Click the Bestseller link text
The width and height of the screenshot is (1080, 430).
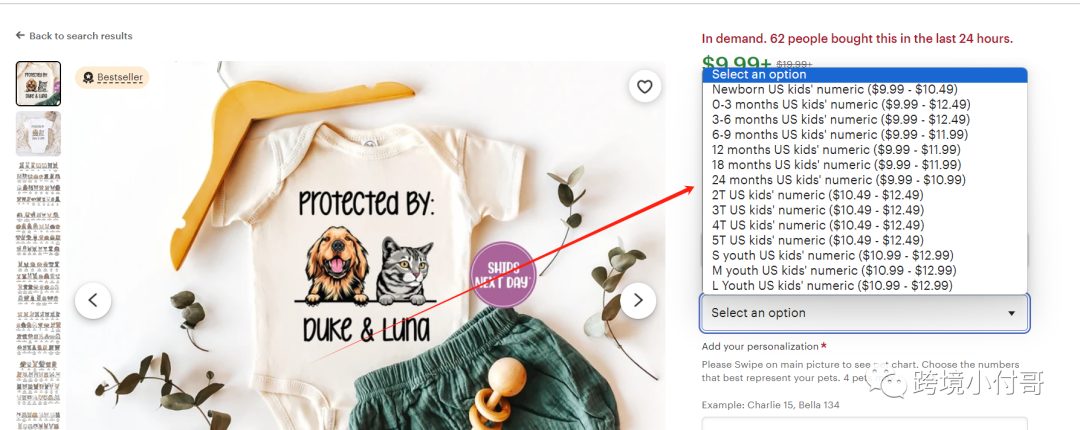120,78
